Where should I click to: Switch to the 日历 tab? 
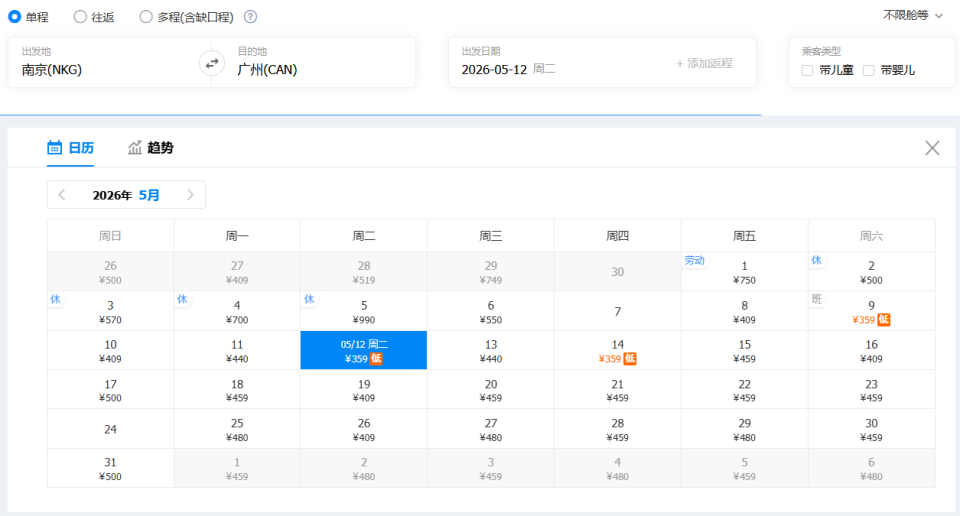click(70, 148)
